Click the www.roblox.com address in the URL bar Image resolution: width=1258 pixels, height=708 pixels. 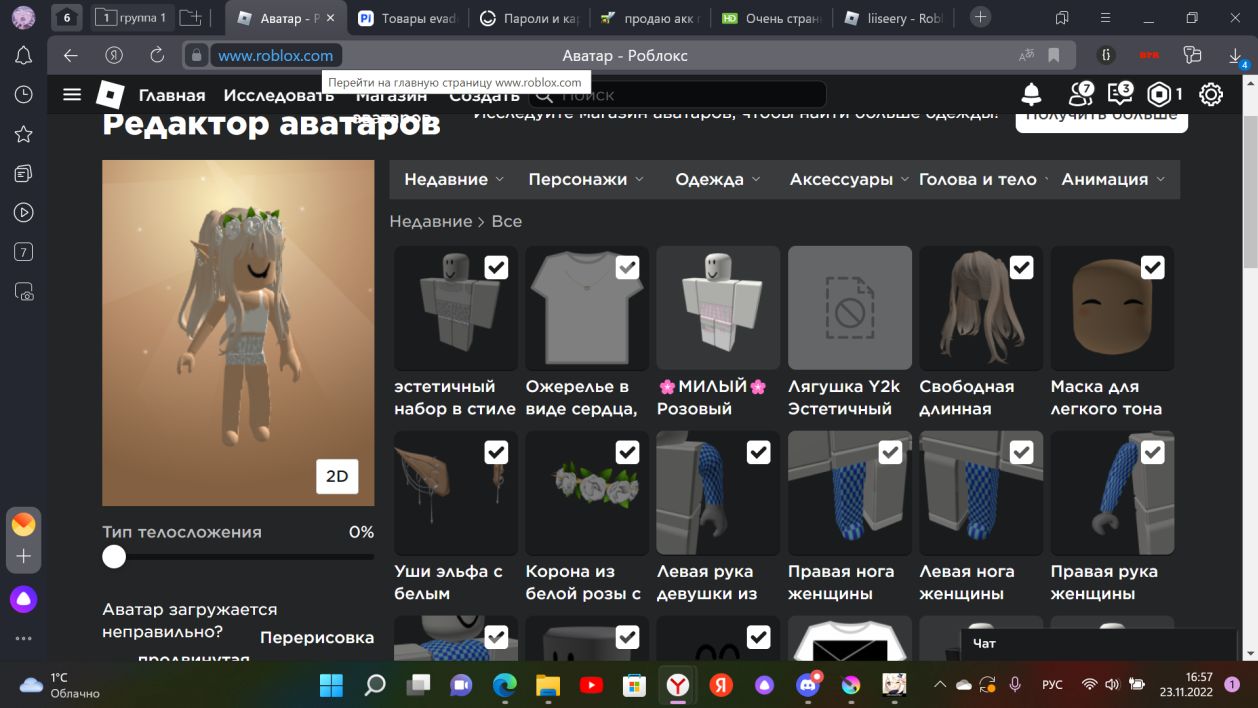[x=276, y=56]
